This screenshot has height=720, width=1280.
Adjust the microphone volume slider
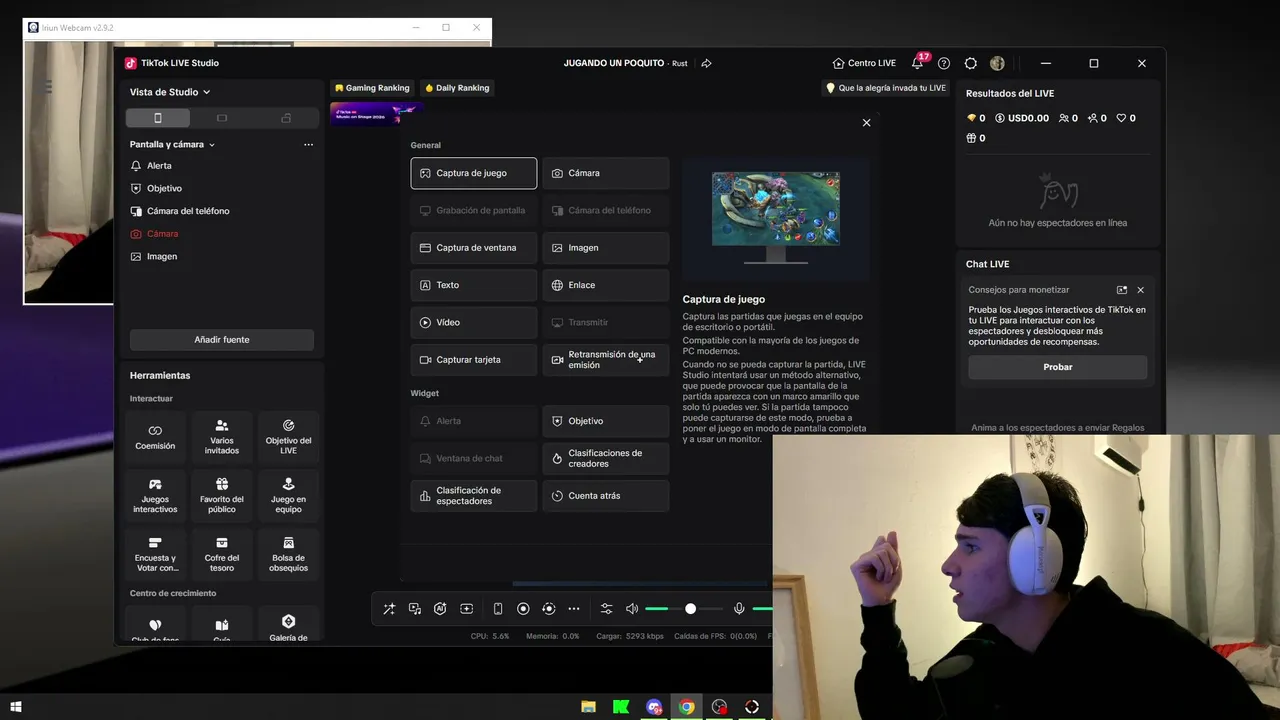click(763, 609)
